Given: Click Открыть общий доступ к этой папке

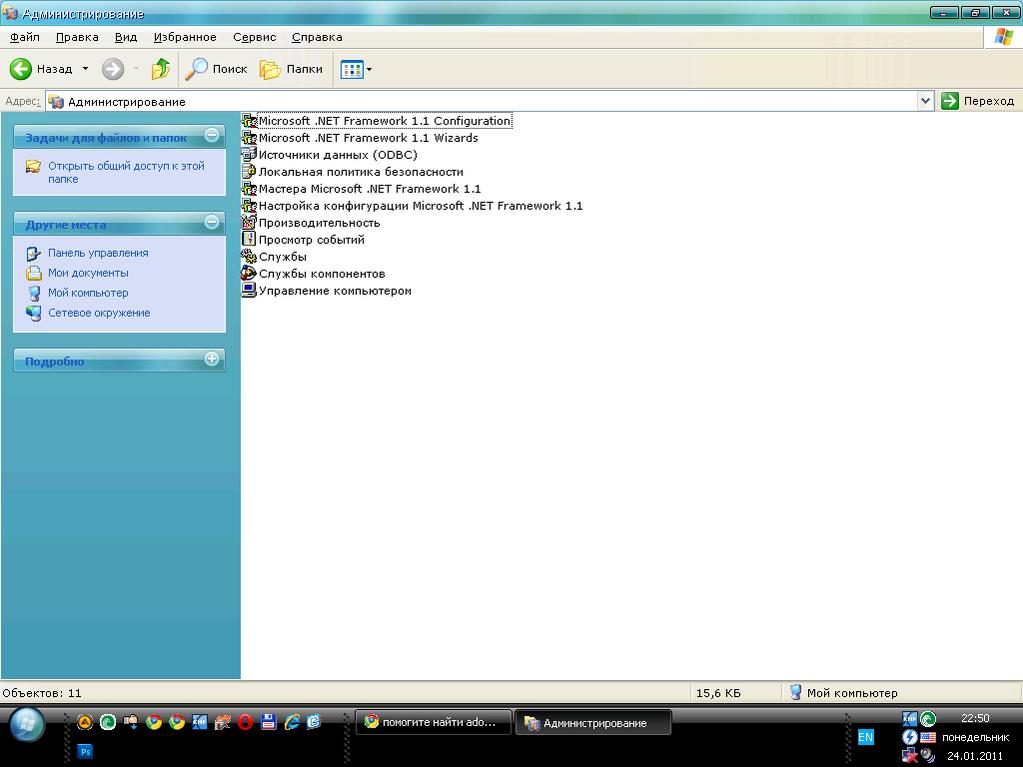Looking at the screenshot, I should click(x=126, y=172).
